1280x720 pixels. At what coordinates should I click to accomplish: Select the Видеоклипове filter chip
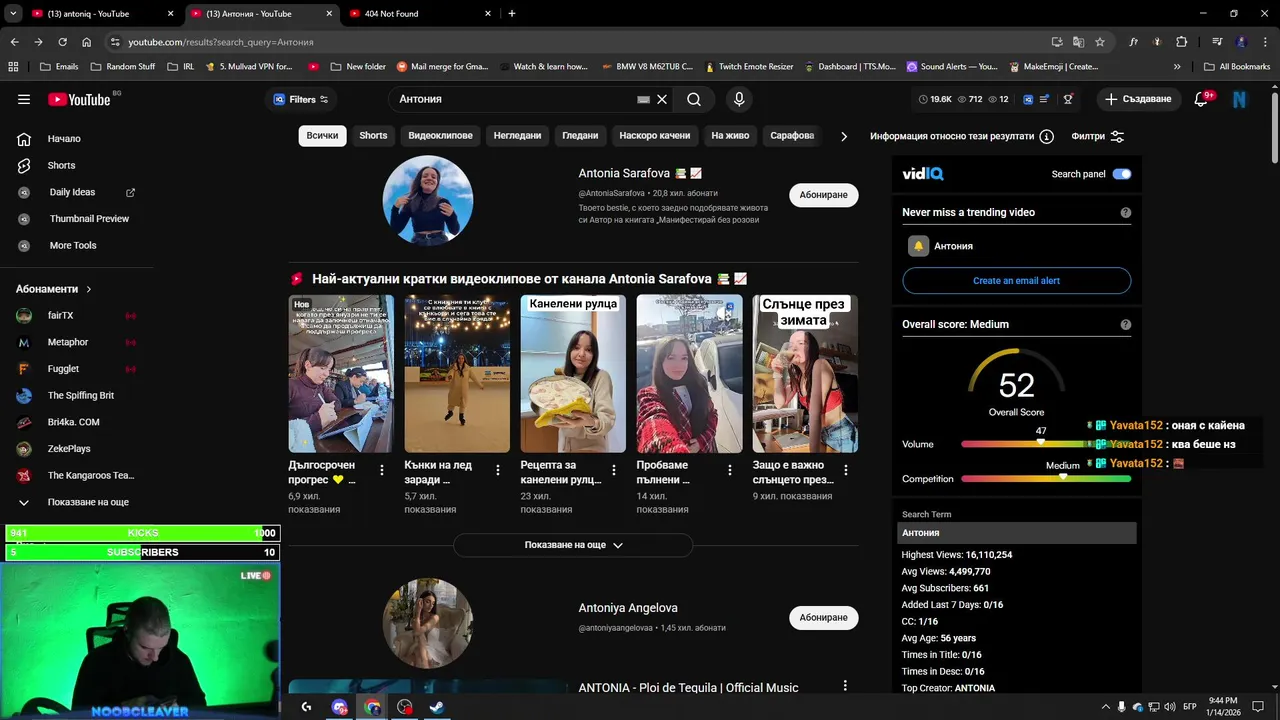tap(440, 136)
